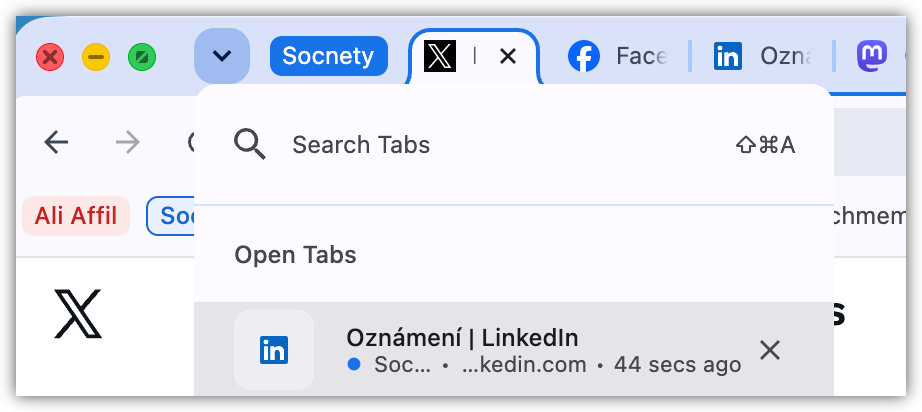
Task: Open the blue Soc bookmark group chip
Action: click(171, 216)
